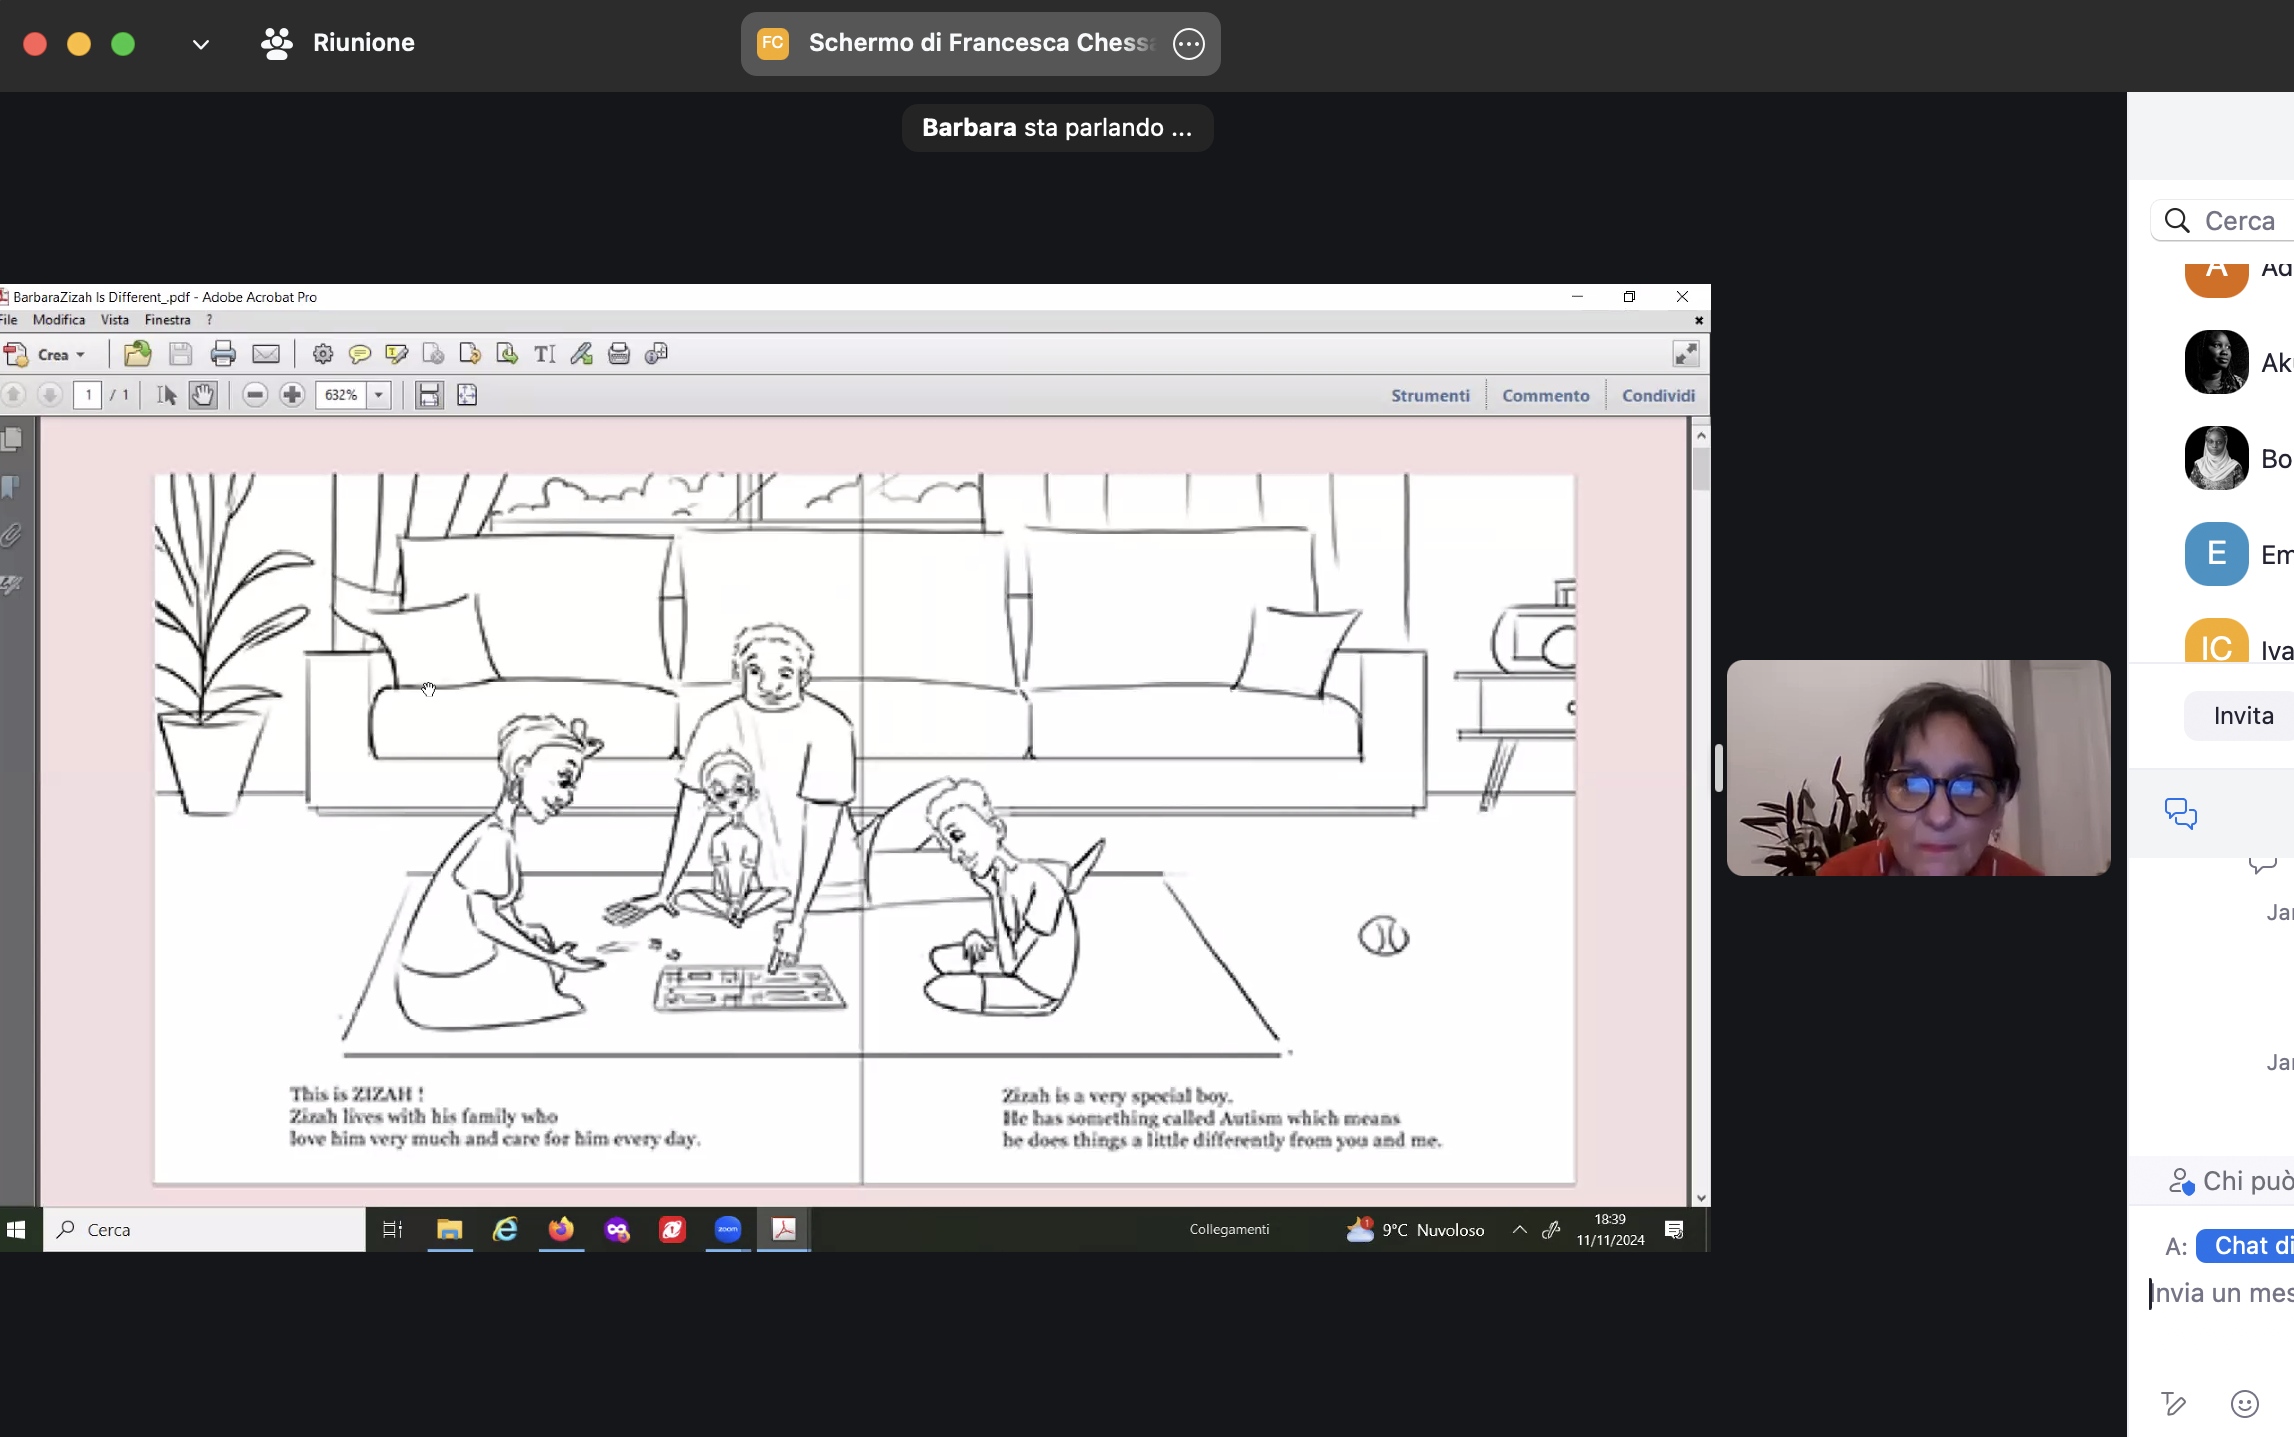Open the Strumenti panel

1430,395
